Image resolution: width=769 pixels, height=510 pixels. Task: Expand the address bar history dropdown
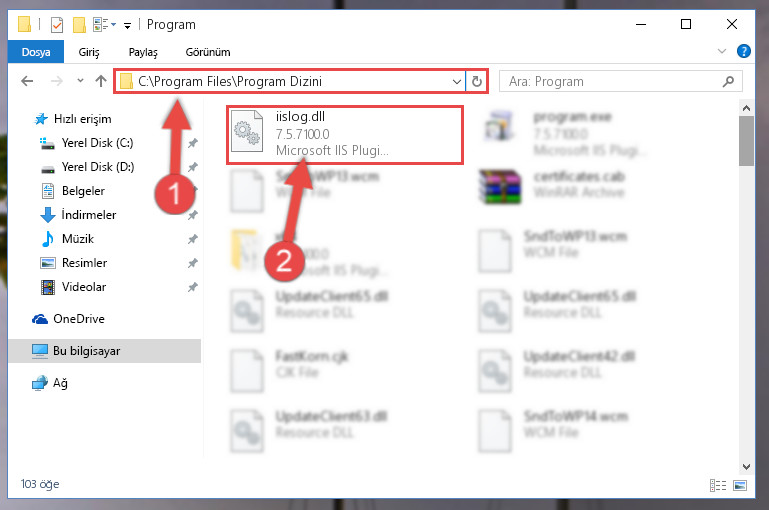[457, 81]
